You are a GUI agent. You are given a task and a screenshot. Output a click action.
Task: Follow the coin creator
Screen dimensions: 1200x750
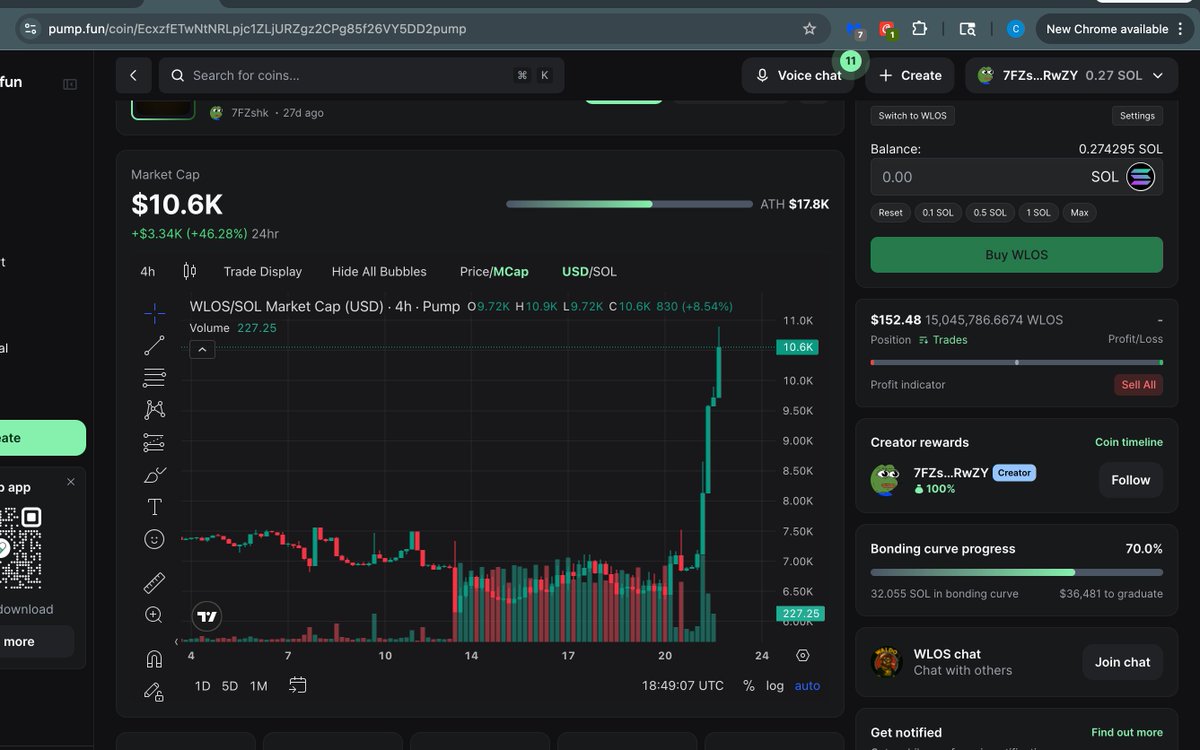(x=1130, y=480)
